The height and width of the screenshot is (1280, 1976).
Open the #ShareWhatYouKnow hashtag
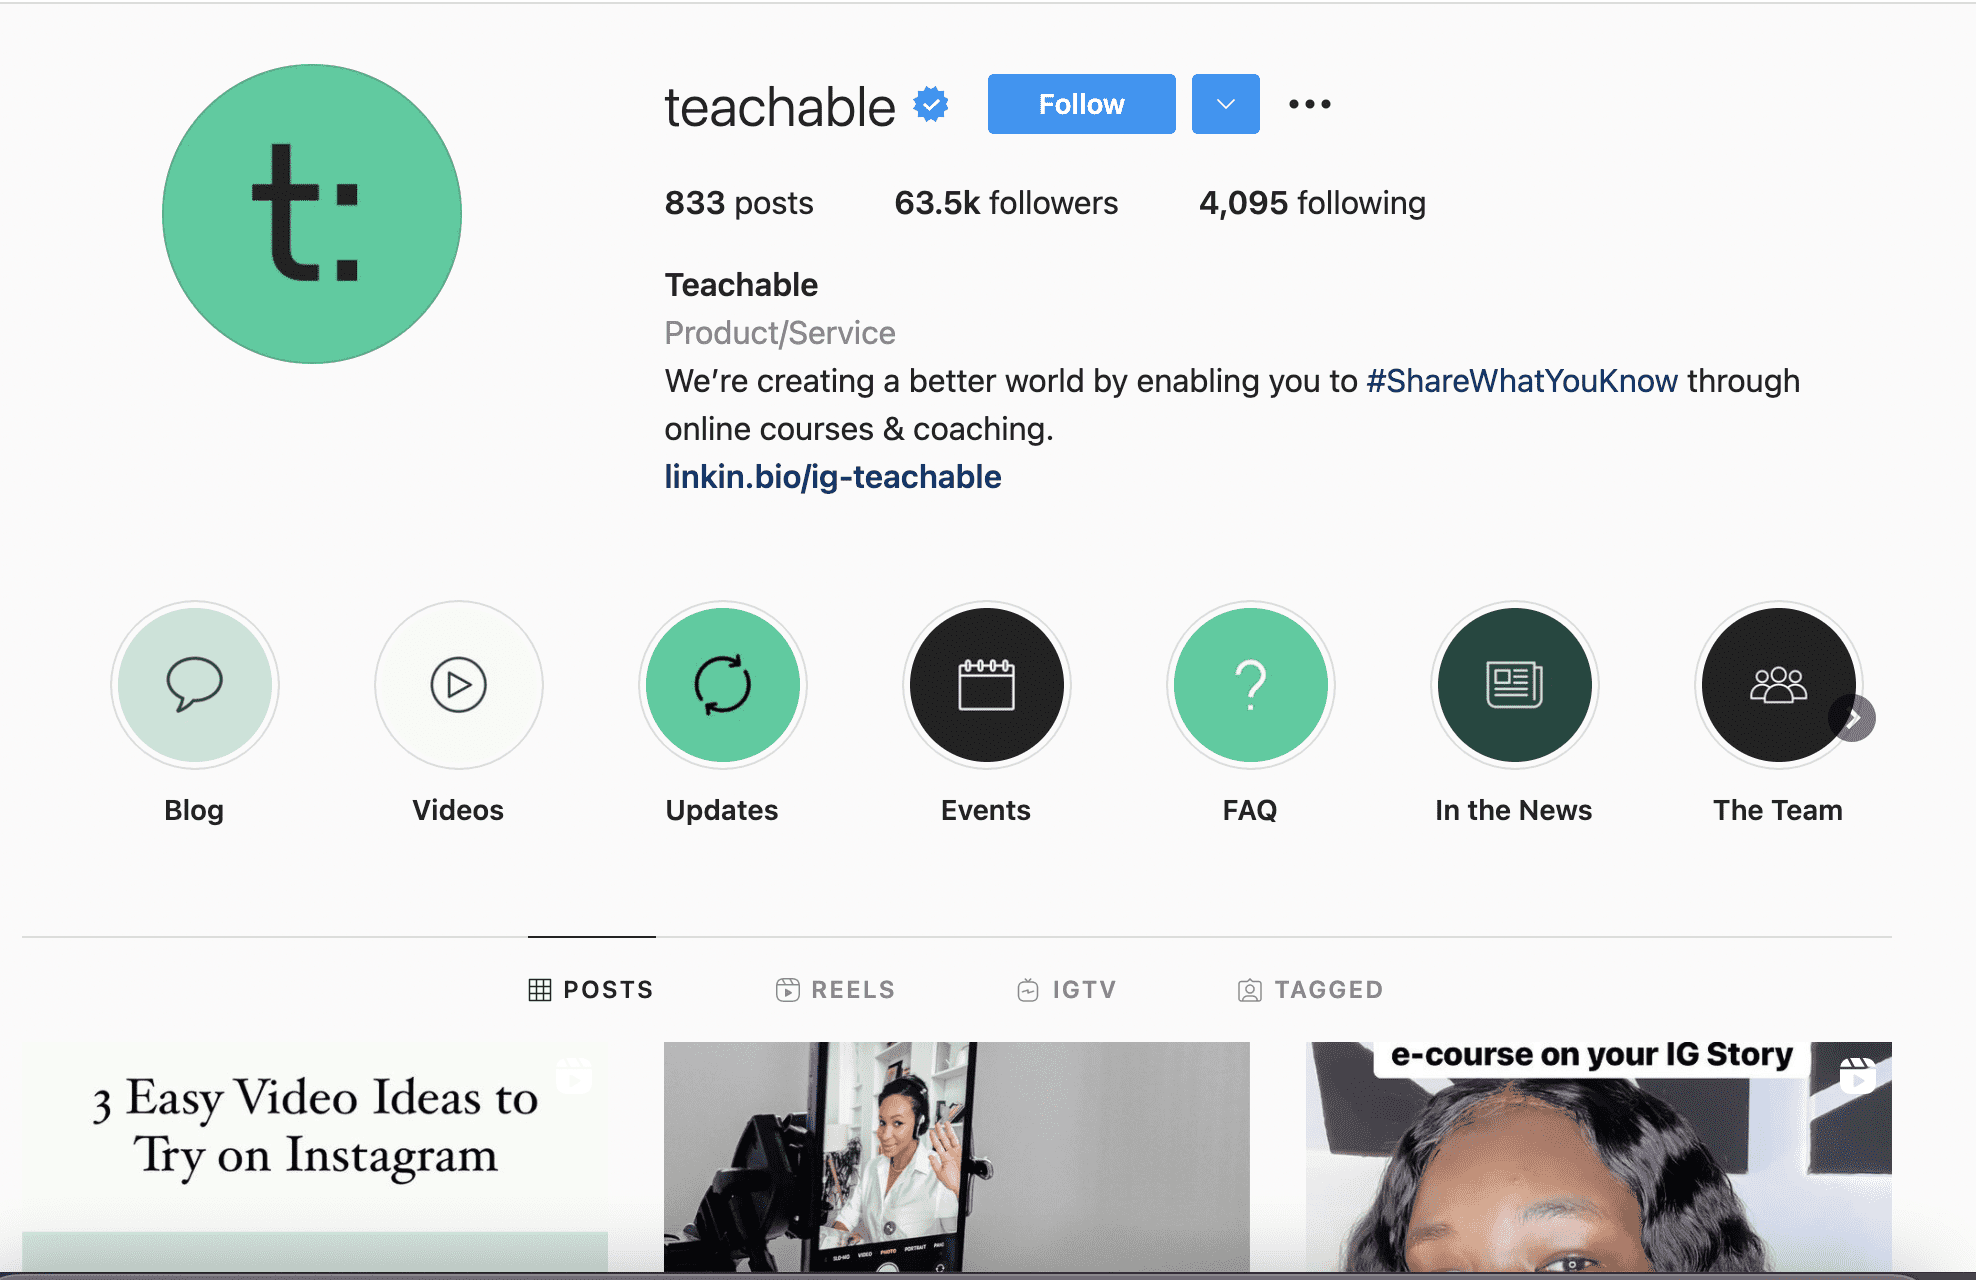pos(1522,381)
